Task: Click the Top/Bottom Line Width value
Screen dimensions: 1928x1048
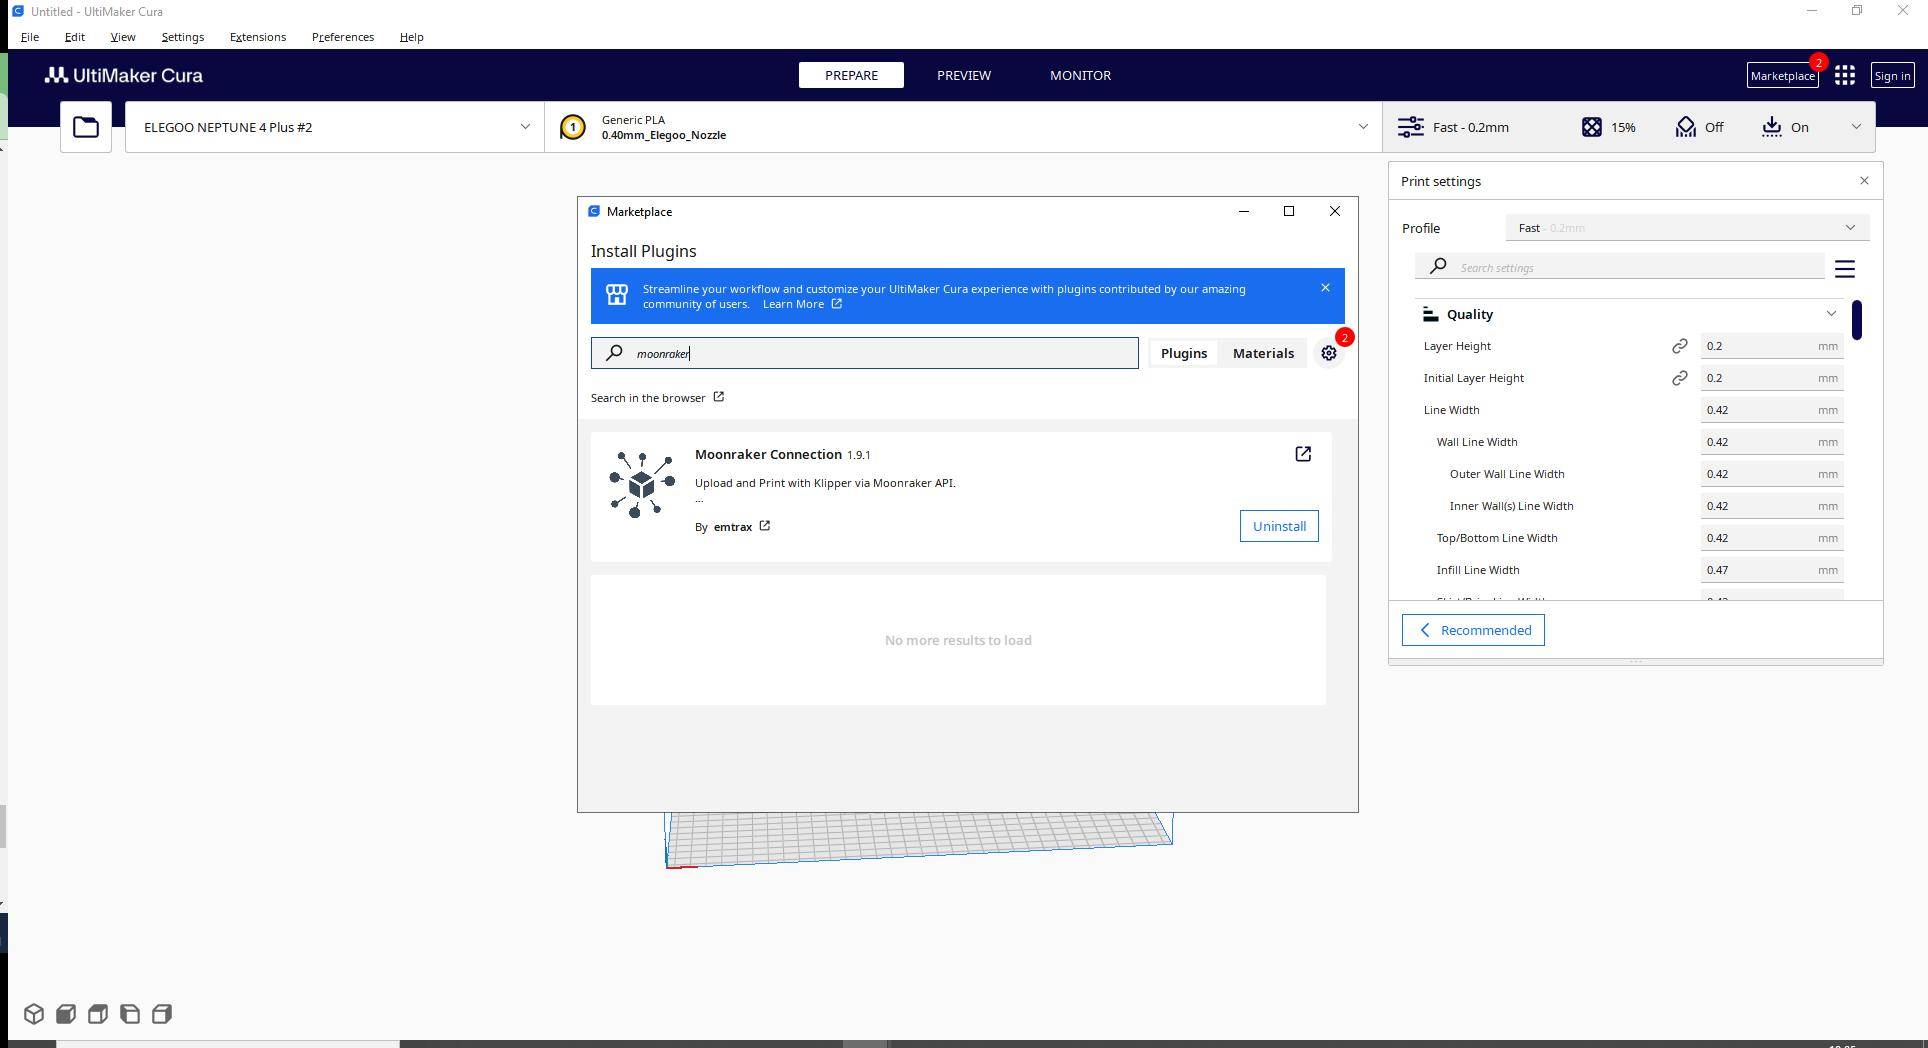Action: [1771, 538]
